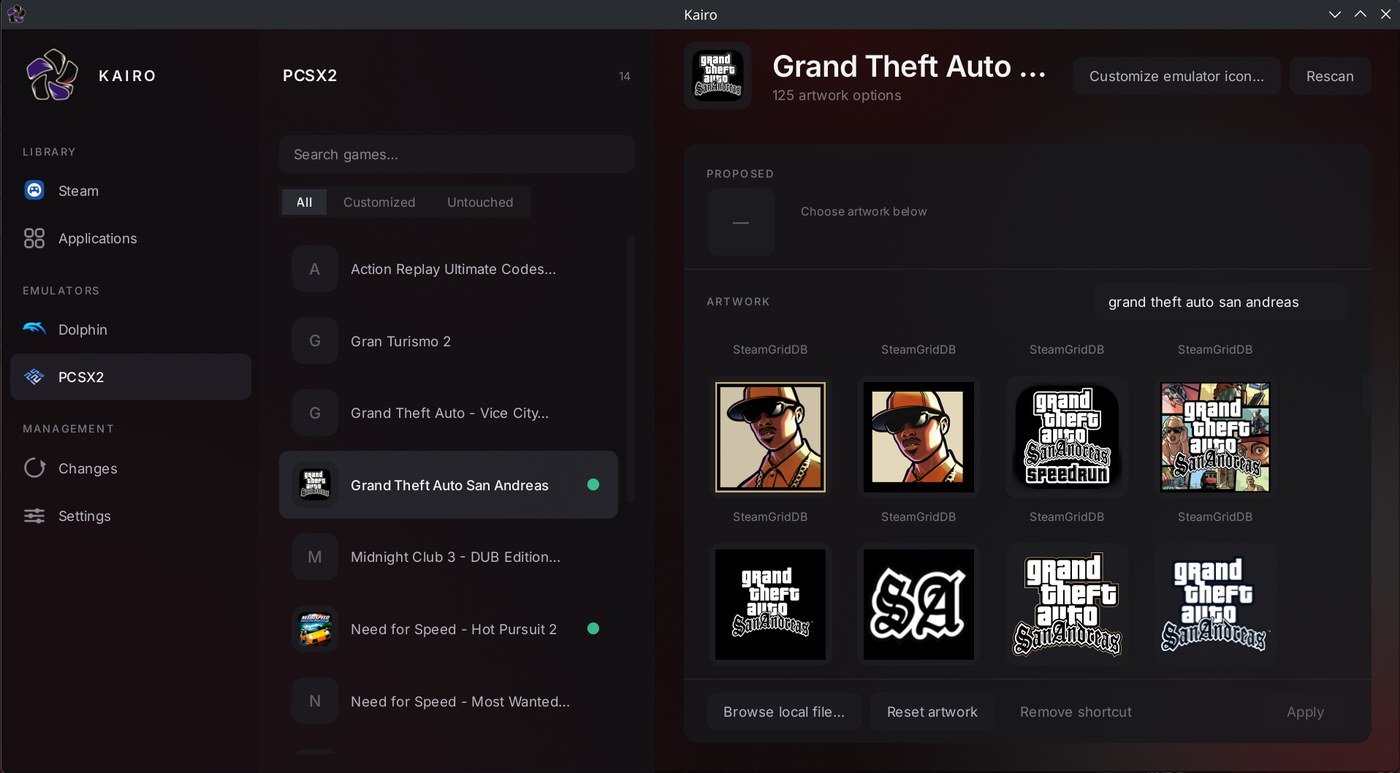Click the Reset artwork button
Image resolution: width=1400 pixels, height=773 pixels.
click(932, 712)
